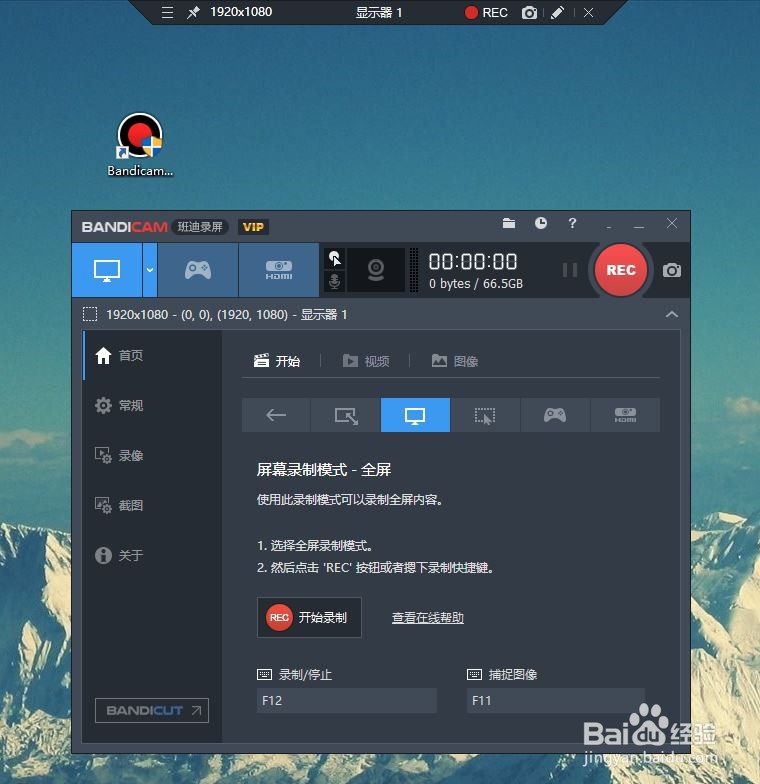
Task: Open the 关于 about sidebar item
Action: coord(152,555)
